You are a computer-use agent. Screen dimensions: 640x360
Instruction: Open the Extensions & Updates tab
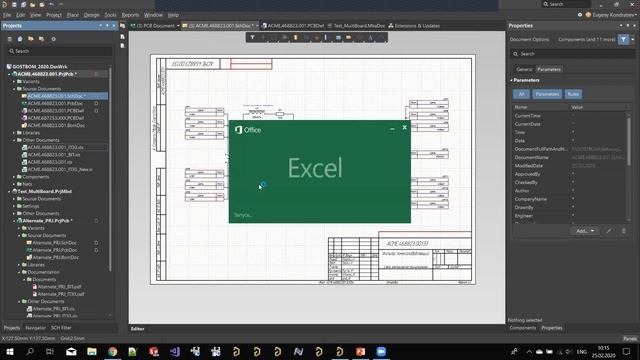[414, 26]
